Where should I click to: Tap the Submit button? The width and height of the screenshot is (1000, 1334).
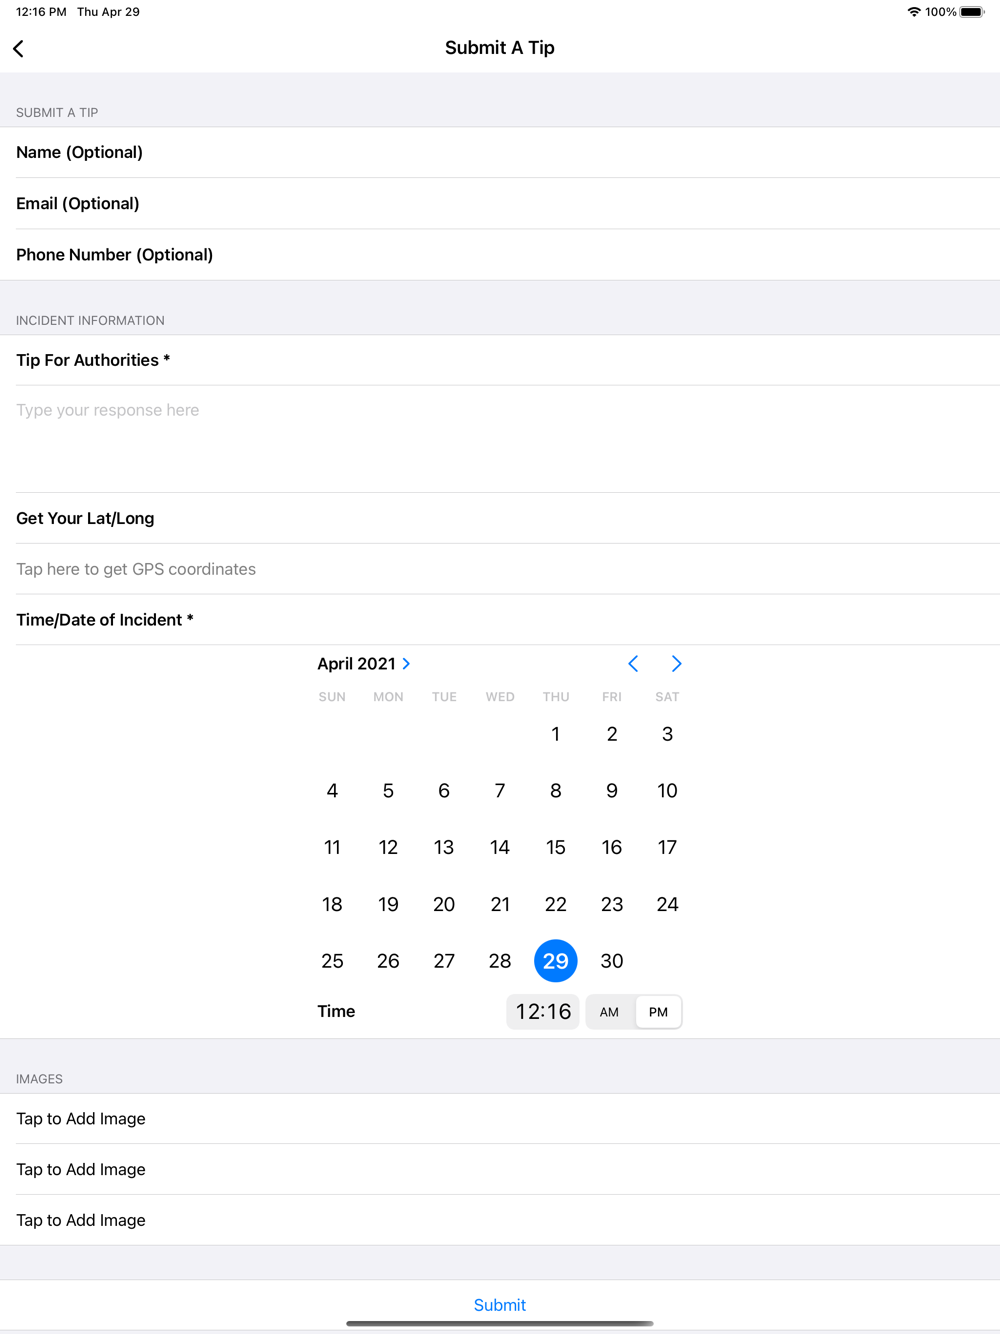coord(500,1305)
